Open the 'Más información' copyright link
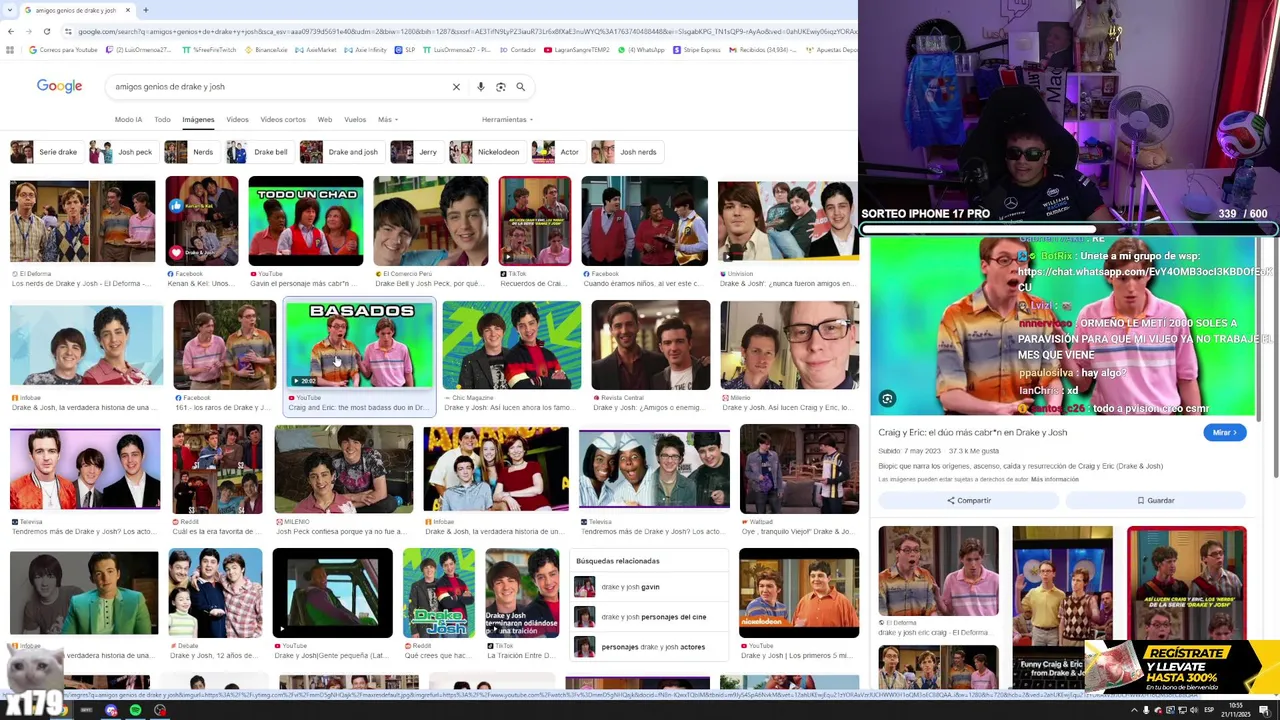 [1054, 480]
